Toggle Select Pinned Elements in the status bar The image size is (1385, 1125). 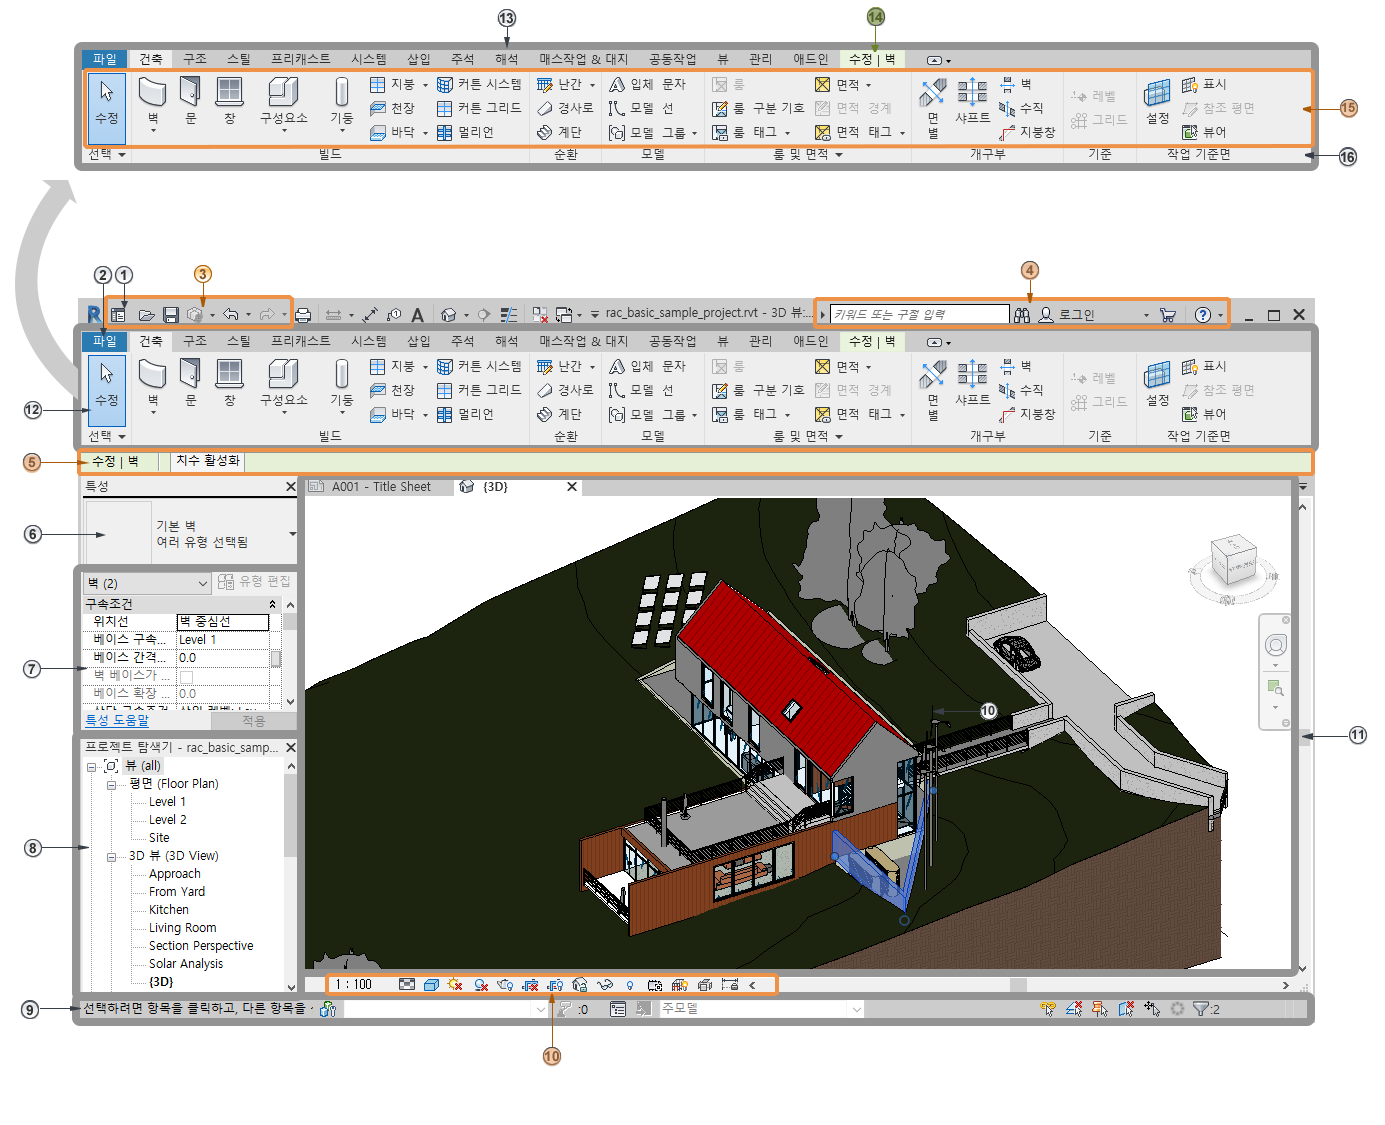[x=1099, y=1009]
